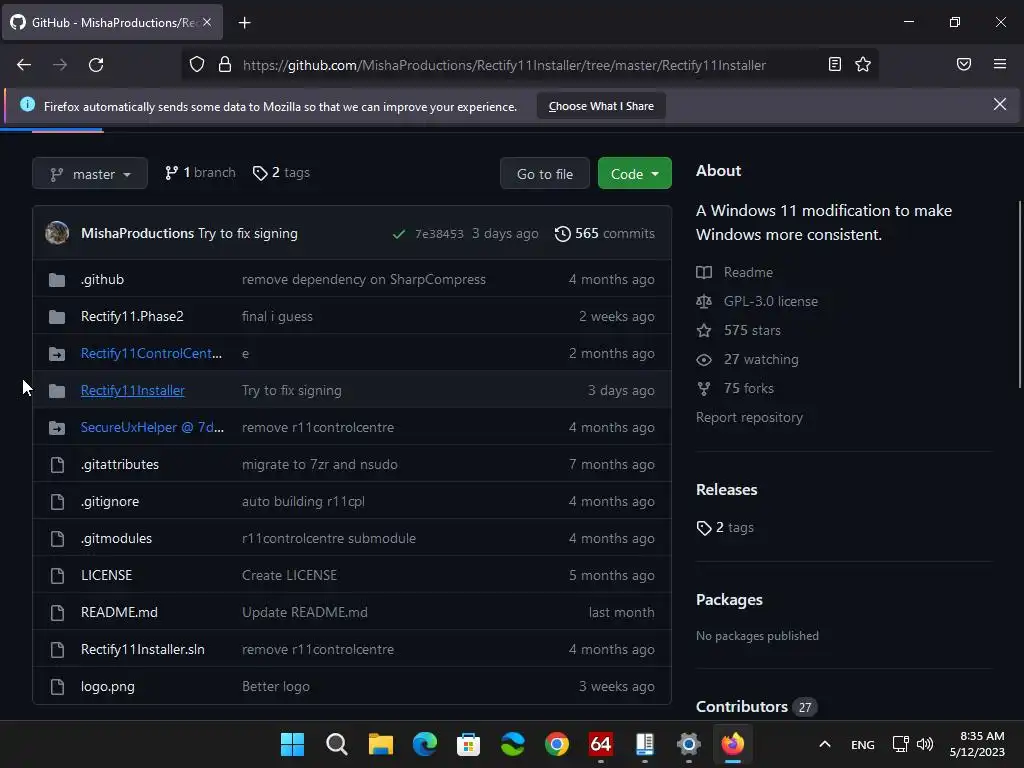Click the Go to file button
Image resolution: width=1024 pixels, height=768 pixels.
coord(545,174)
